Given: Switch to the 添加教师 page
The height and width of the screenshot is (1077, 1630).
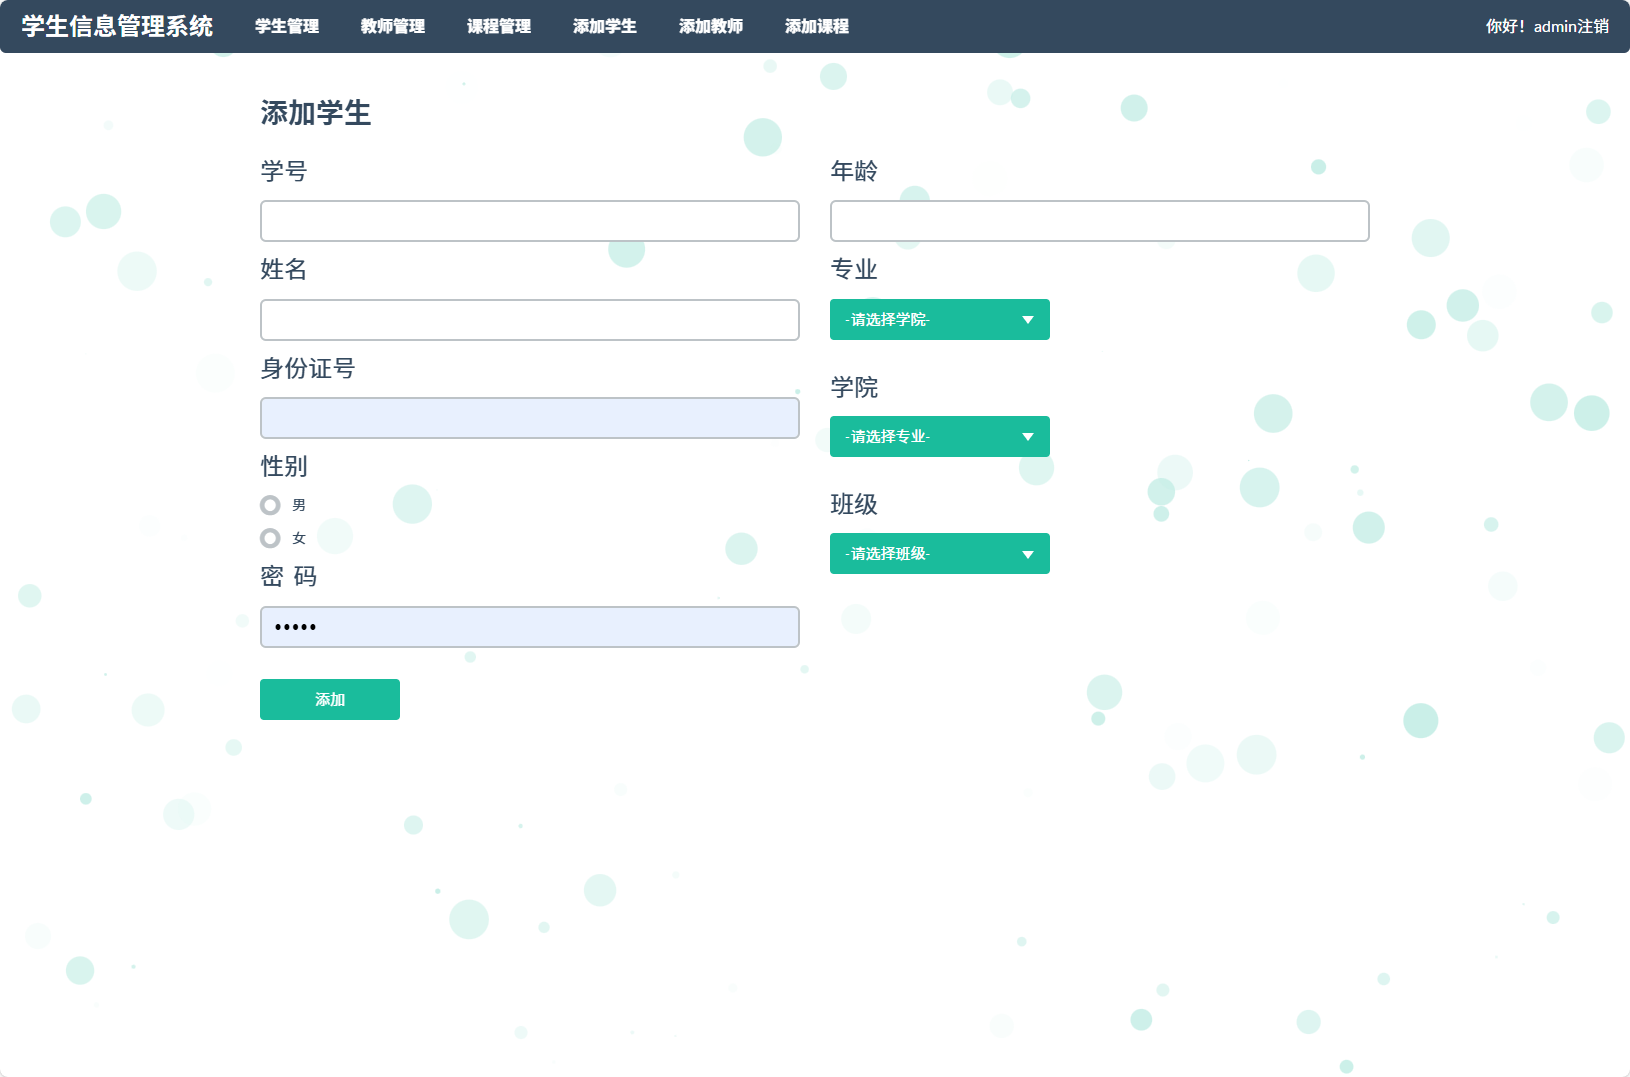Looking at the screenshot, I should click(x=710, y=26).
